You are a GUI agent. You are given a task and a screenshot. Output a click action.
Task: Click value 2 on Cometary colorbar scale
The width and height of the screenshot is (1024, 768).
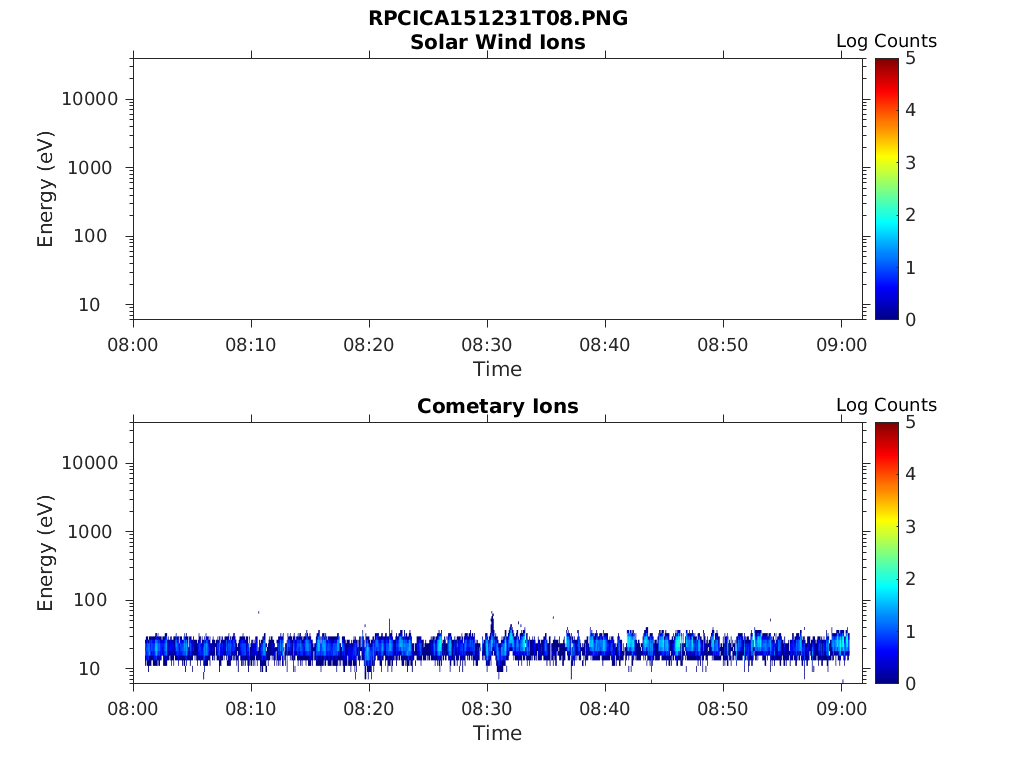(910, 579)
